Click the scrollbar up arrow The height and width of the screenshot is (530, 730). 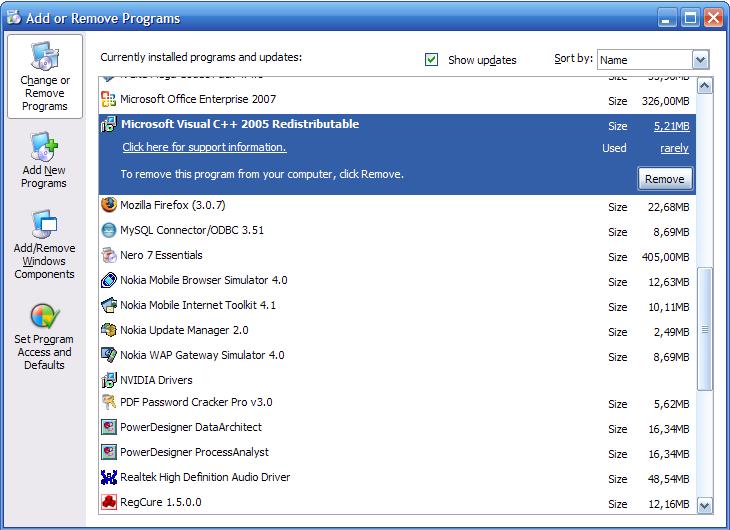(x=704, y=86)
